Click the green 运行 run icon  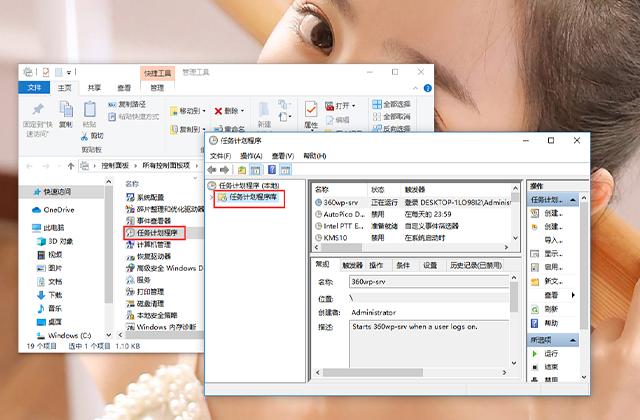coord(535,353)
